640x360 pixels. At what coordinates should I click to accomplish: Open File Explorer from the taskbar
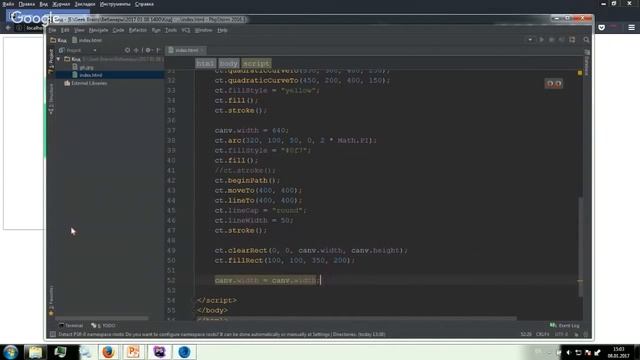(x=35, y=352)
